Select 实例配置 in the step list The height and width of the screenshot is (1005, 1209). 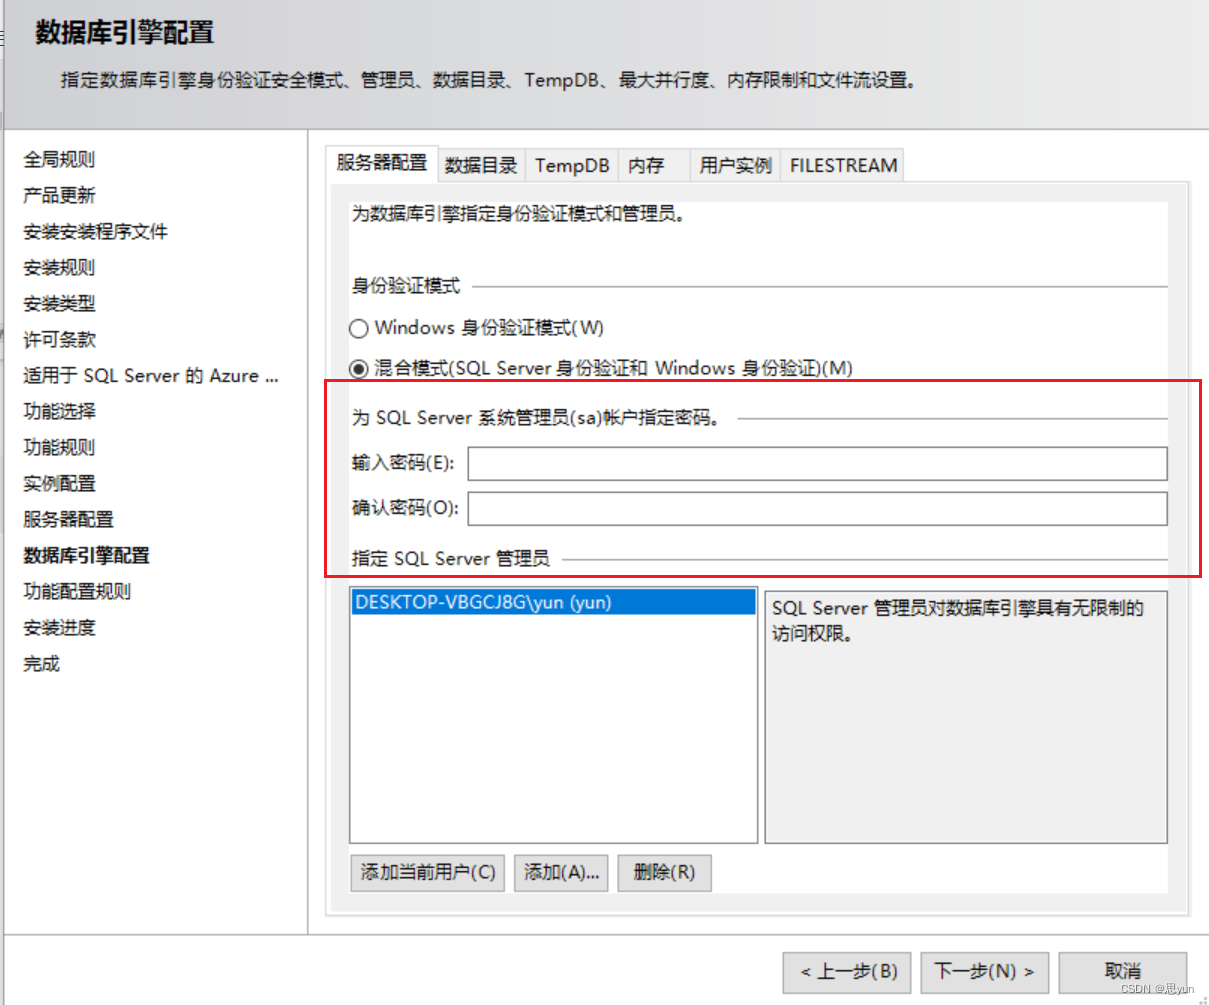pos(59,483)
